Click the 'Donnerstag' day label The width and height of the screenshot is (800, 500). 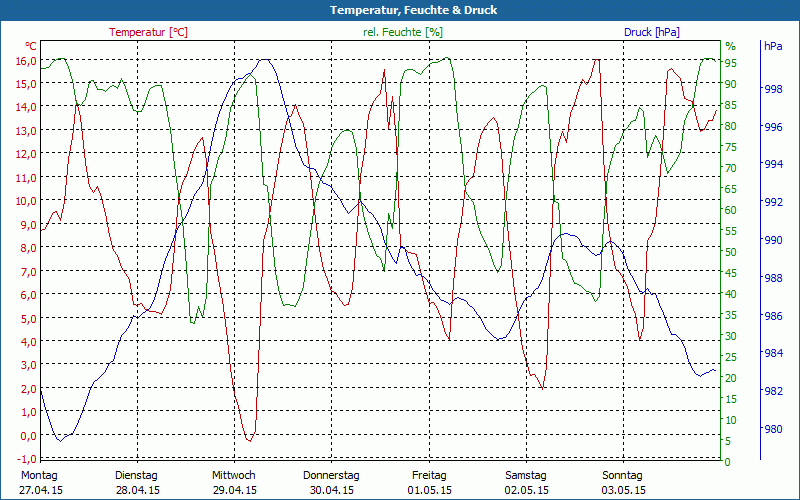331,475
